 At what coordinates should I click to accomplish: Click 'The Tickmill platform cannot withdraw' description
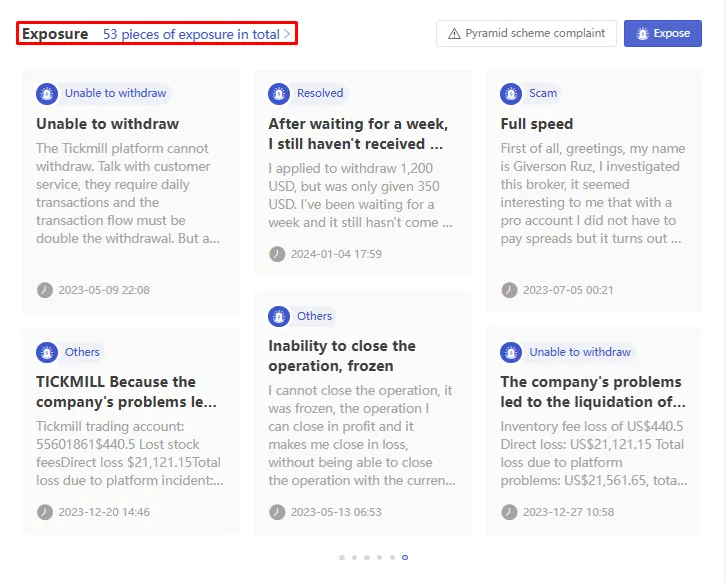[x=128, y=194]
